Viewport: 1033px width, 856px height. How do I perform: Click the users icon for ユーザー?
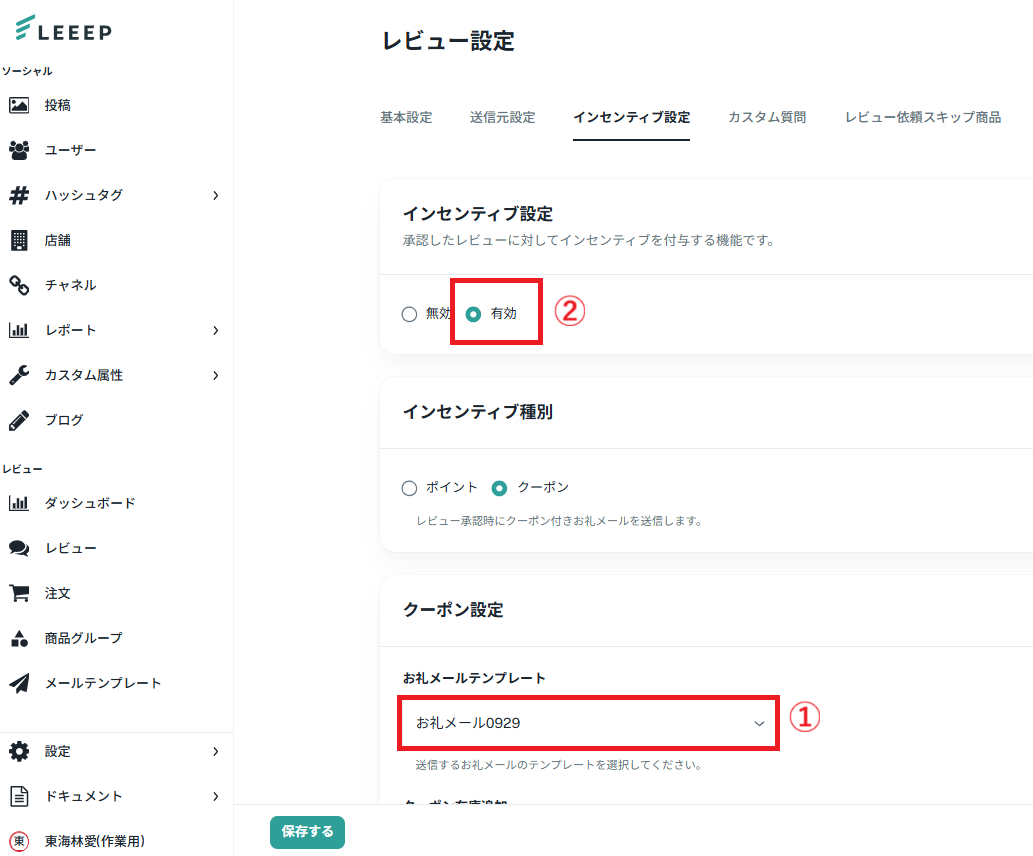click(19, 150)
